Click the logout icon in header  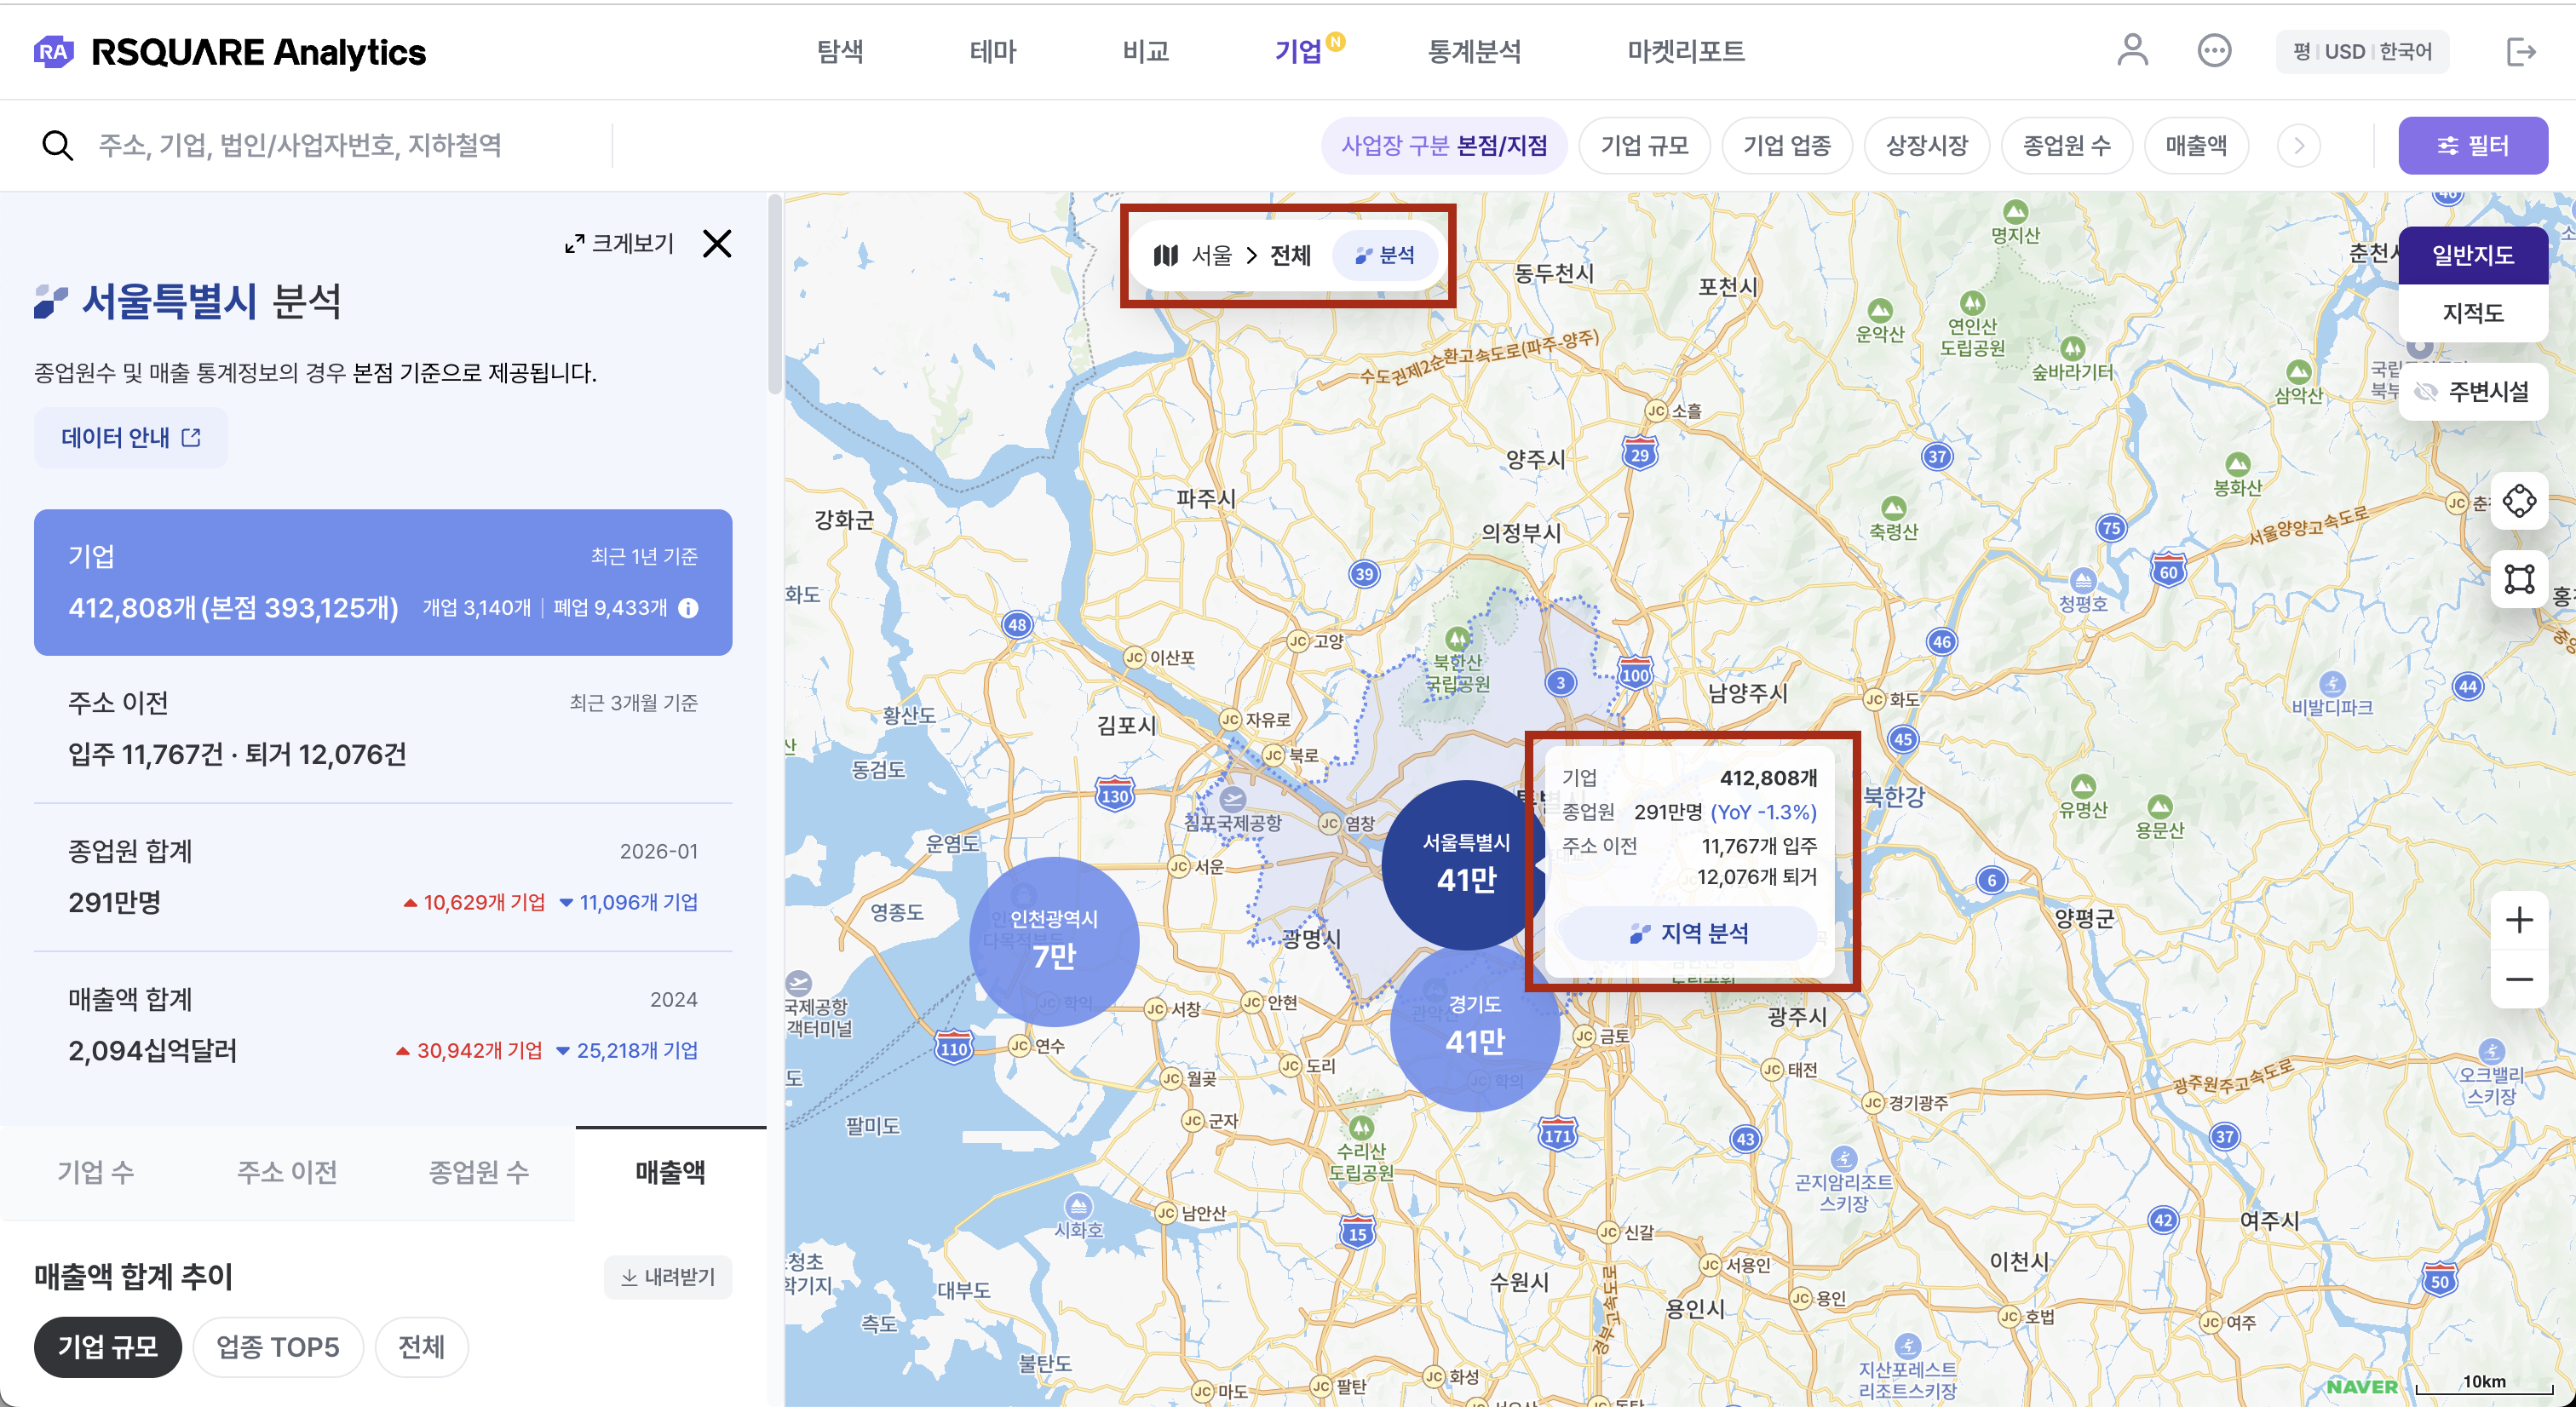(2521, 51)
